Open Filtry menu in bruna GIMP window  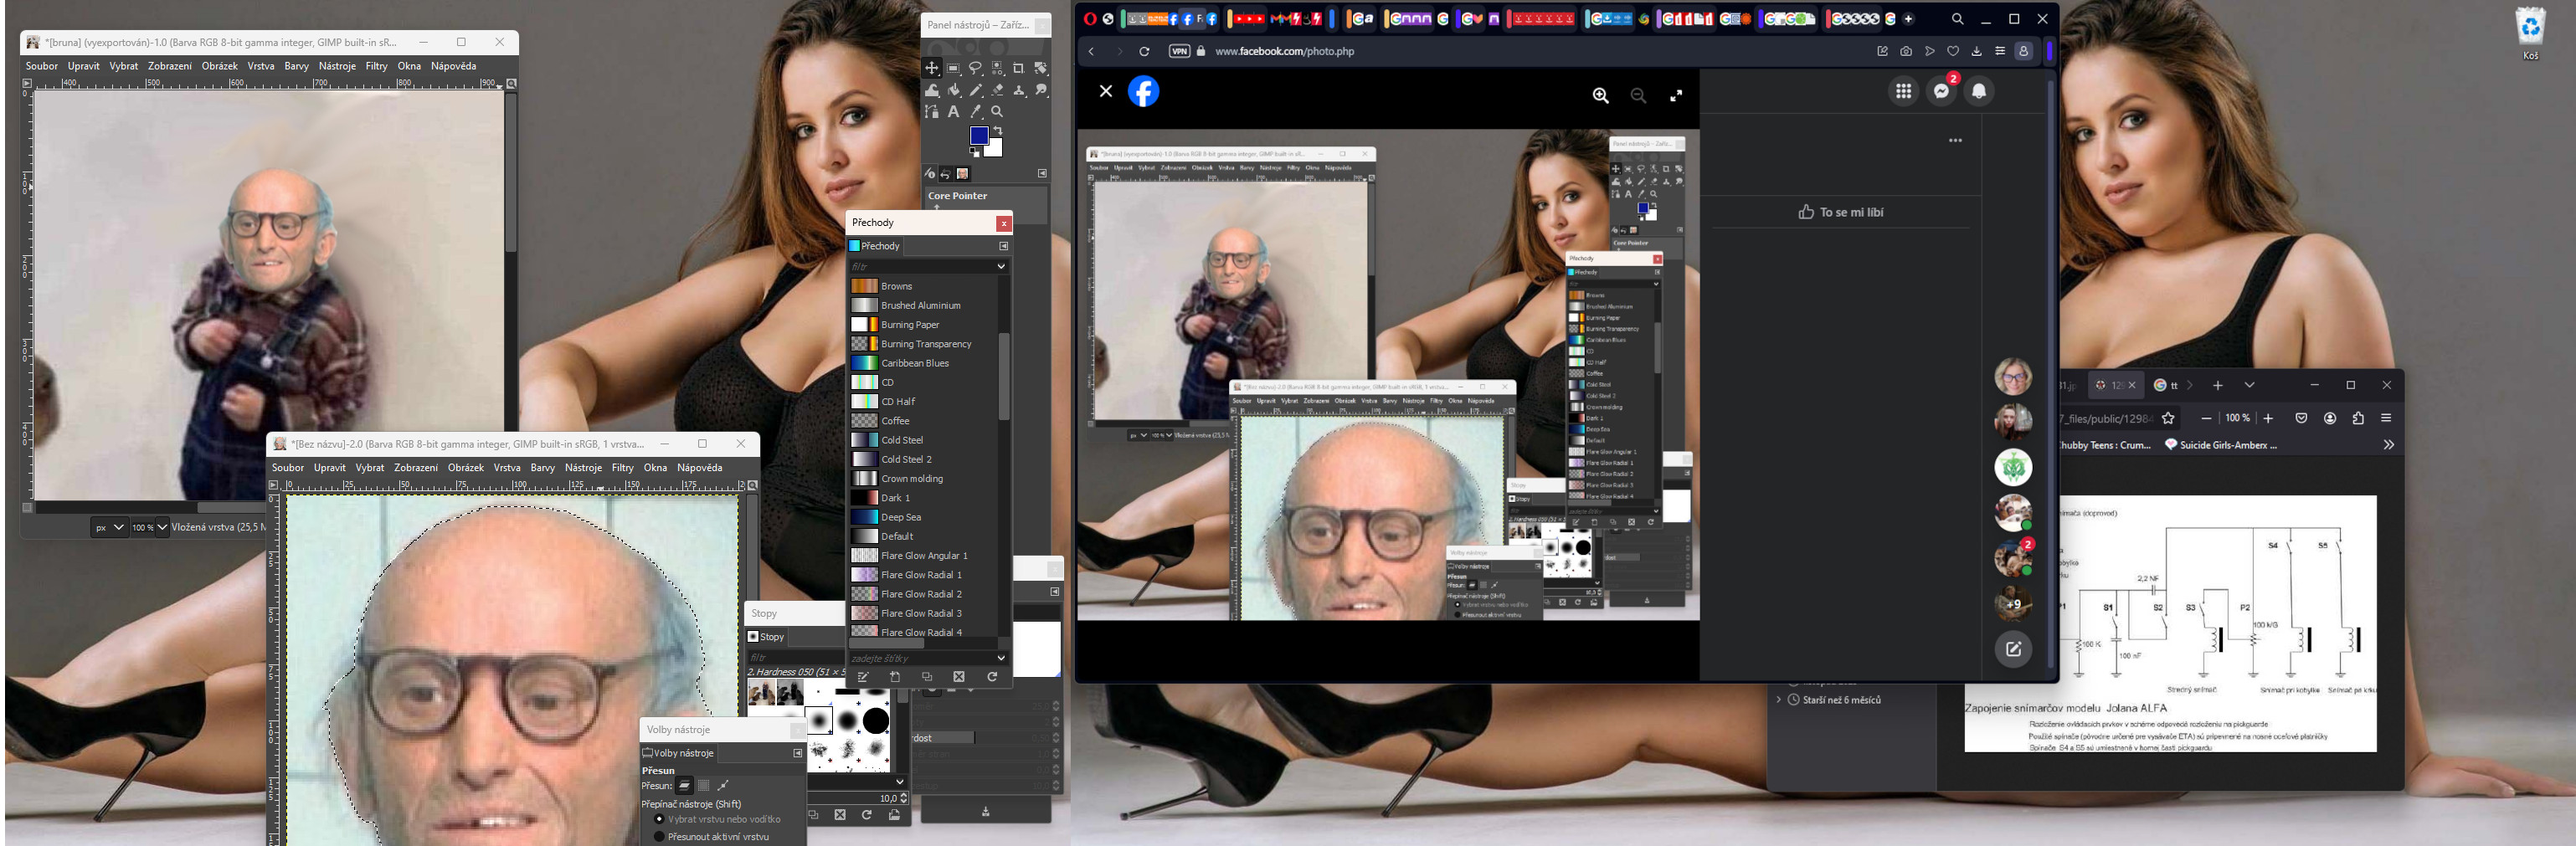(376, 66)
